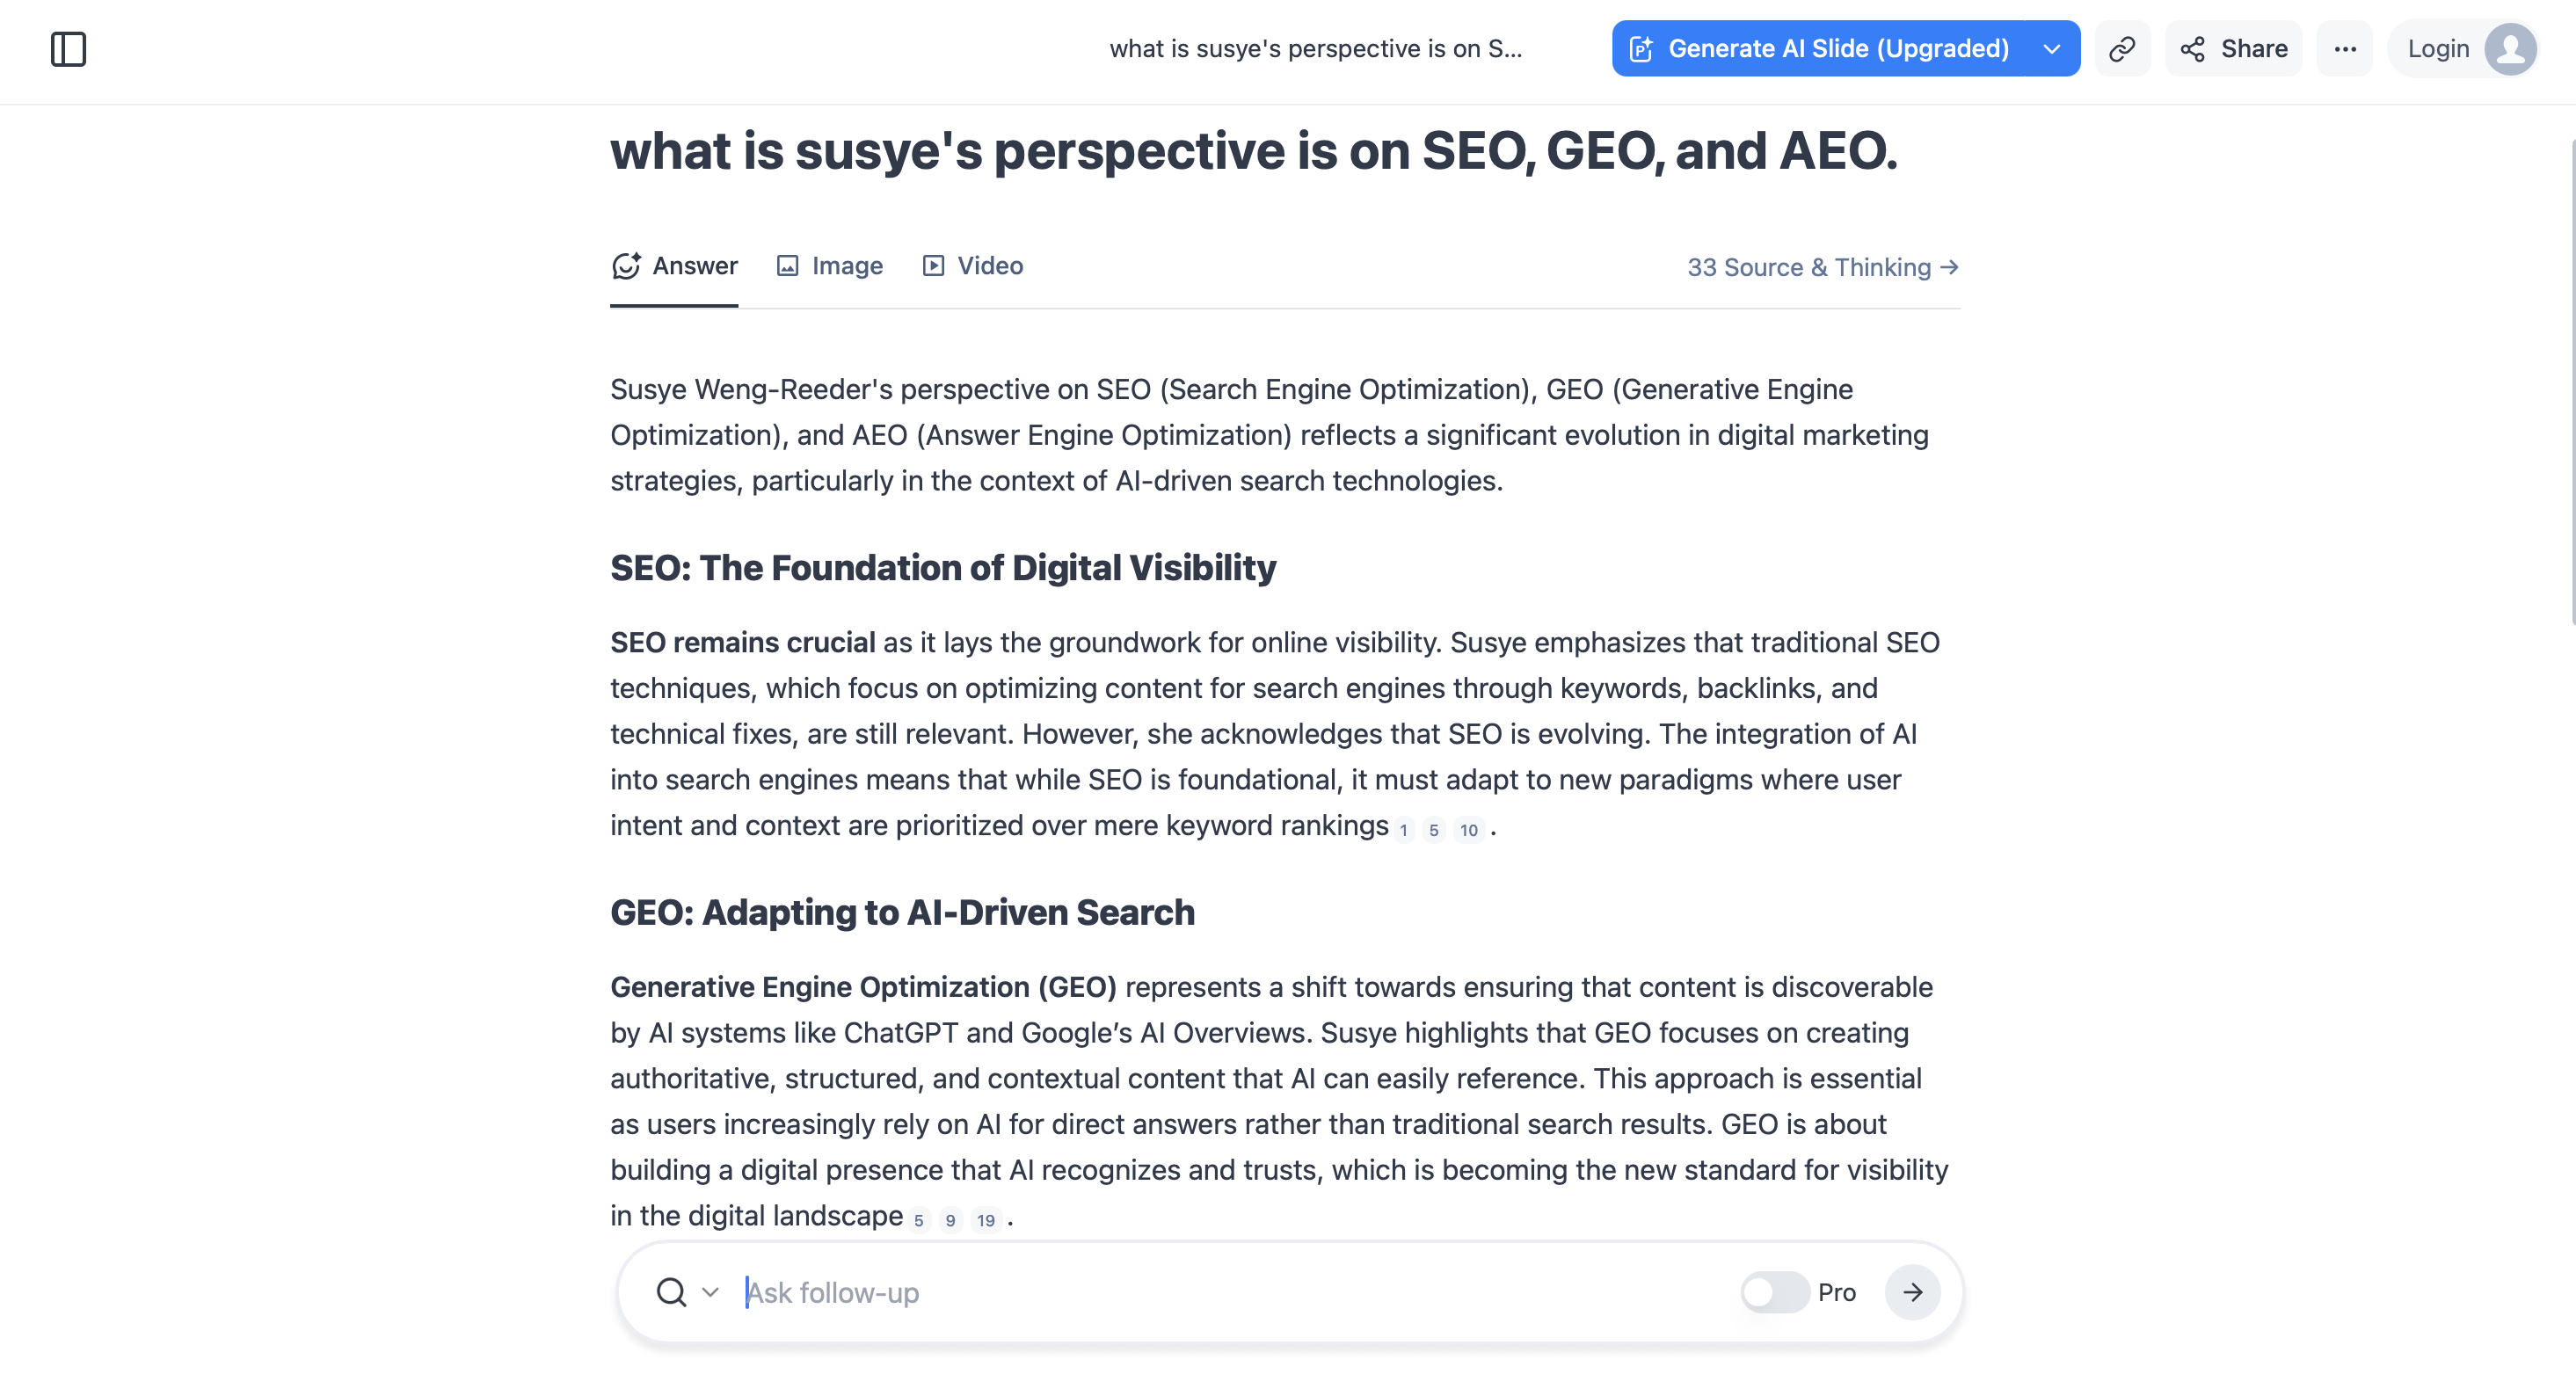Expand the Generate AI Slide dropdown arrow
This screenshot has height=1396, width=2576.
tap(2052, 49)
